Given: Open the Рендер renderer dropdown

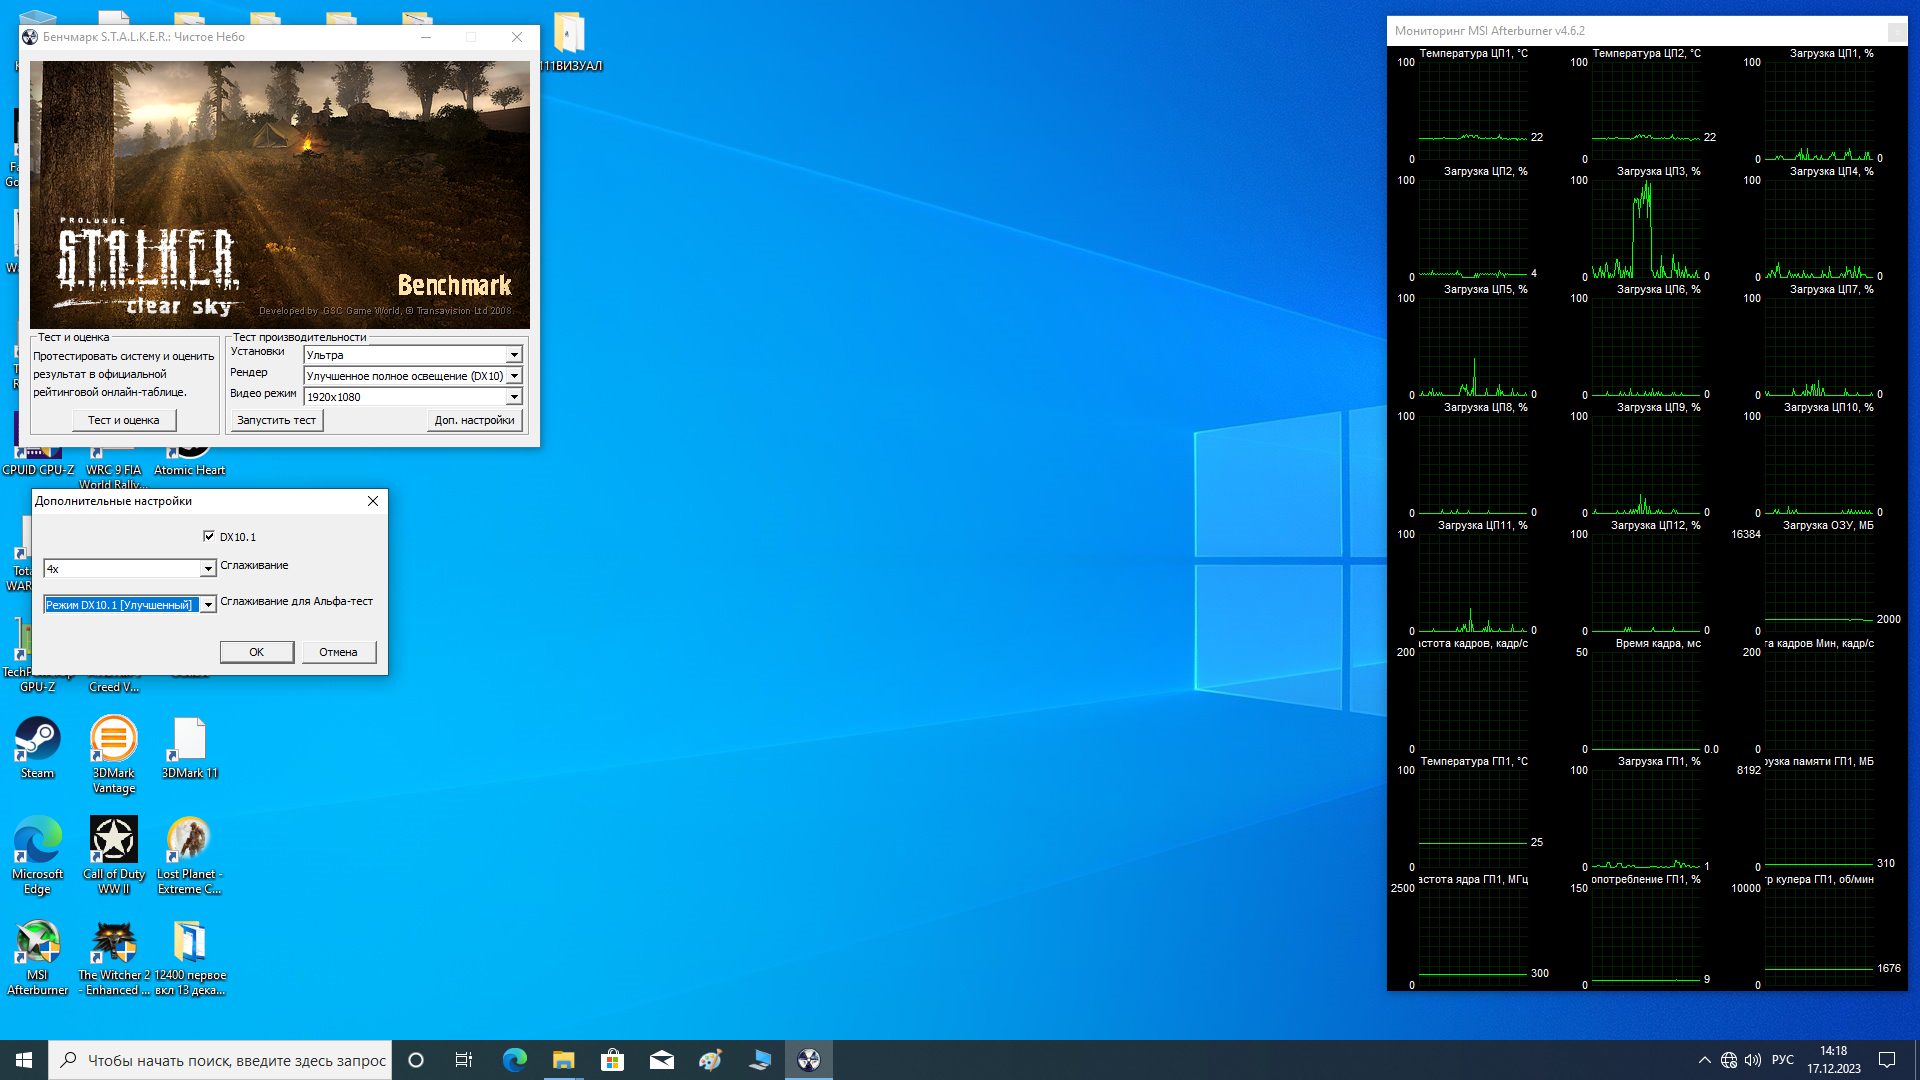Looking at the screenshot, I should 514,376.
